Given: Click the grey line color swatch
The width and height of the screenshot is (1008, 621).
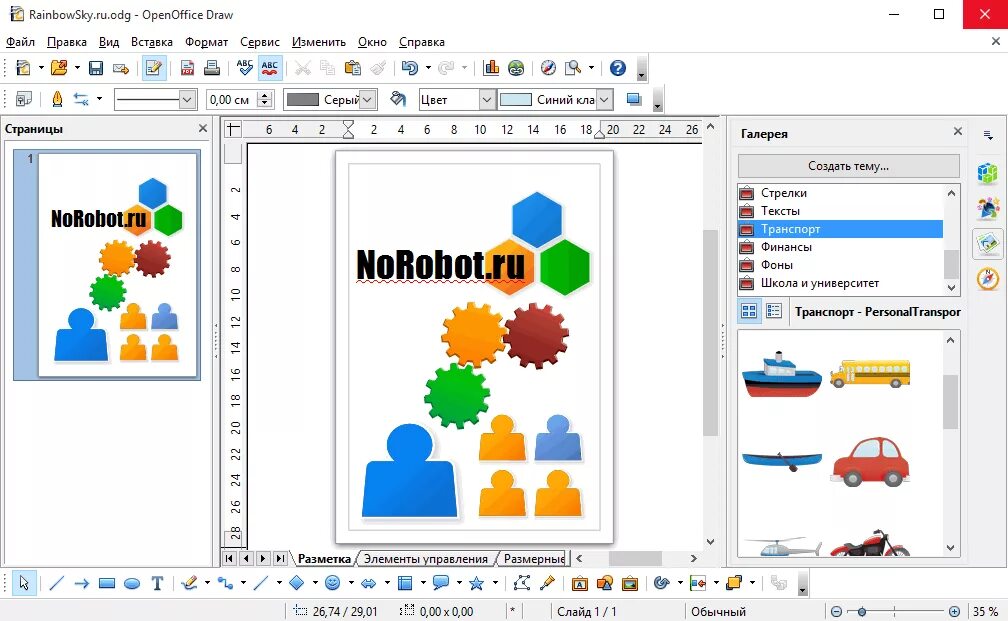Looking at the screenshot, I should click(303, 100).
